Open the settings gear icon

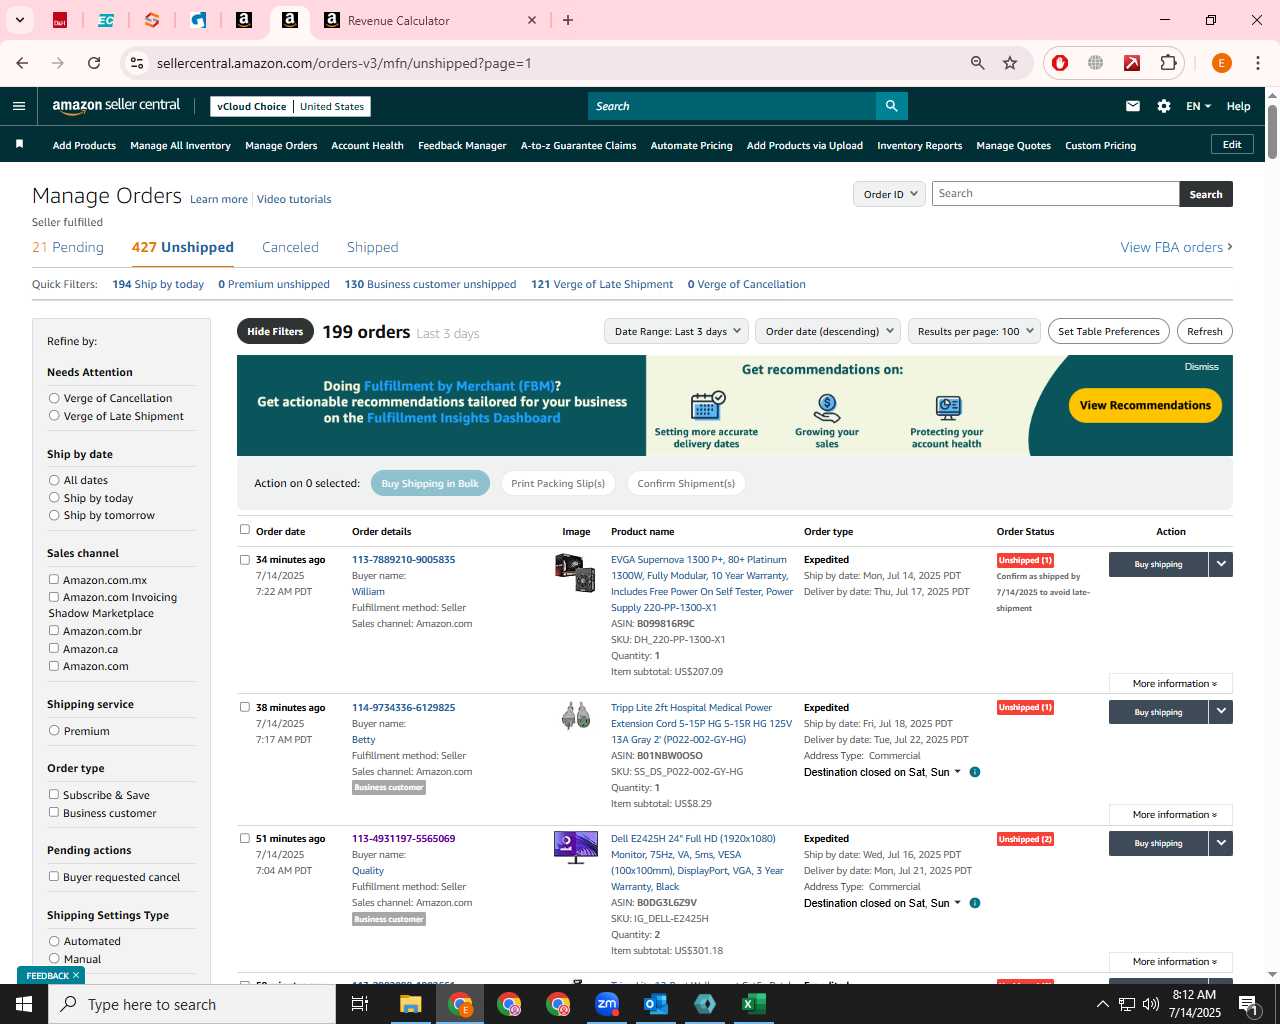click(1164, 106)
